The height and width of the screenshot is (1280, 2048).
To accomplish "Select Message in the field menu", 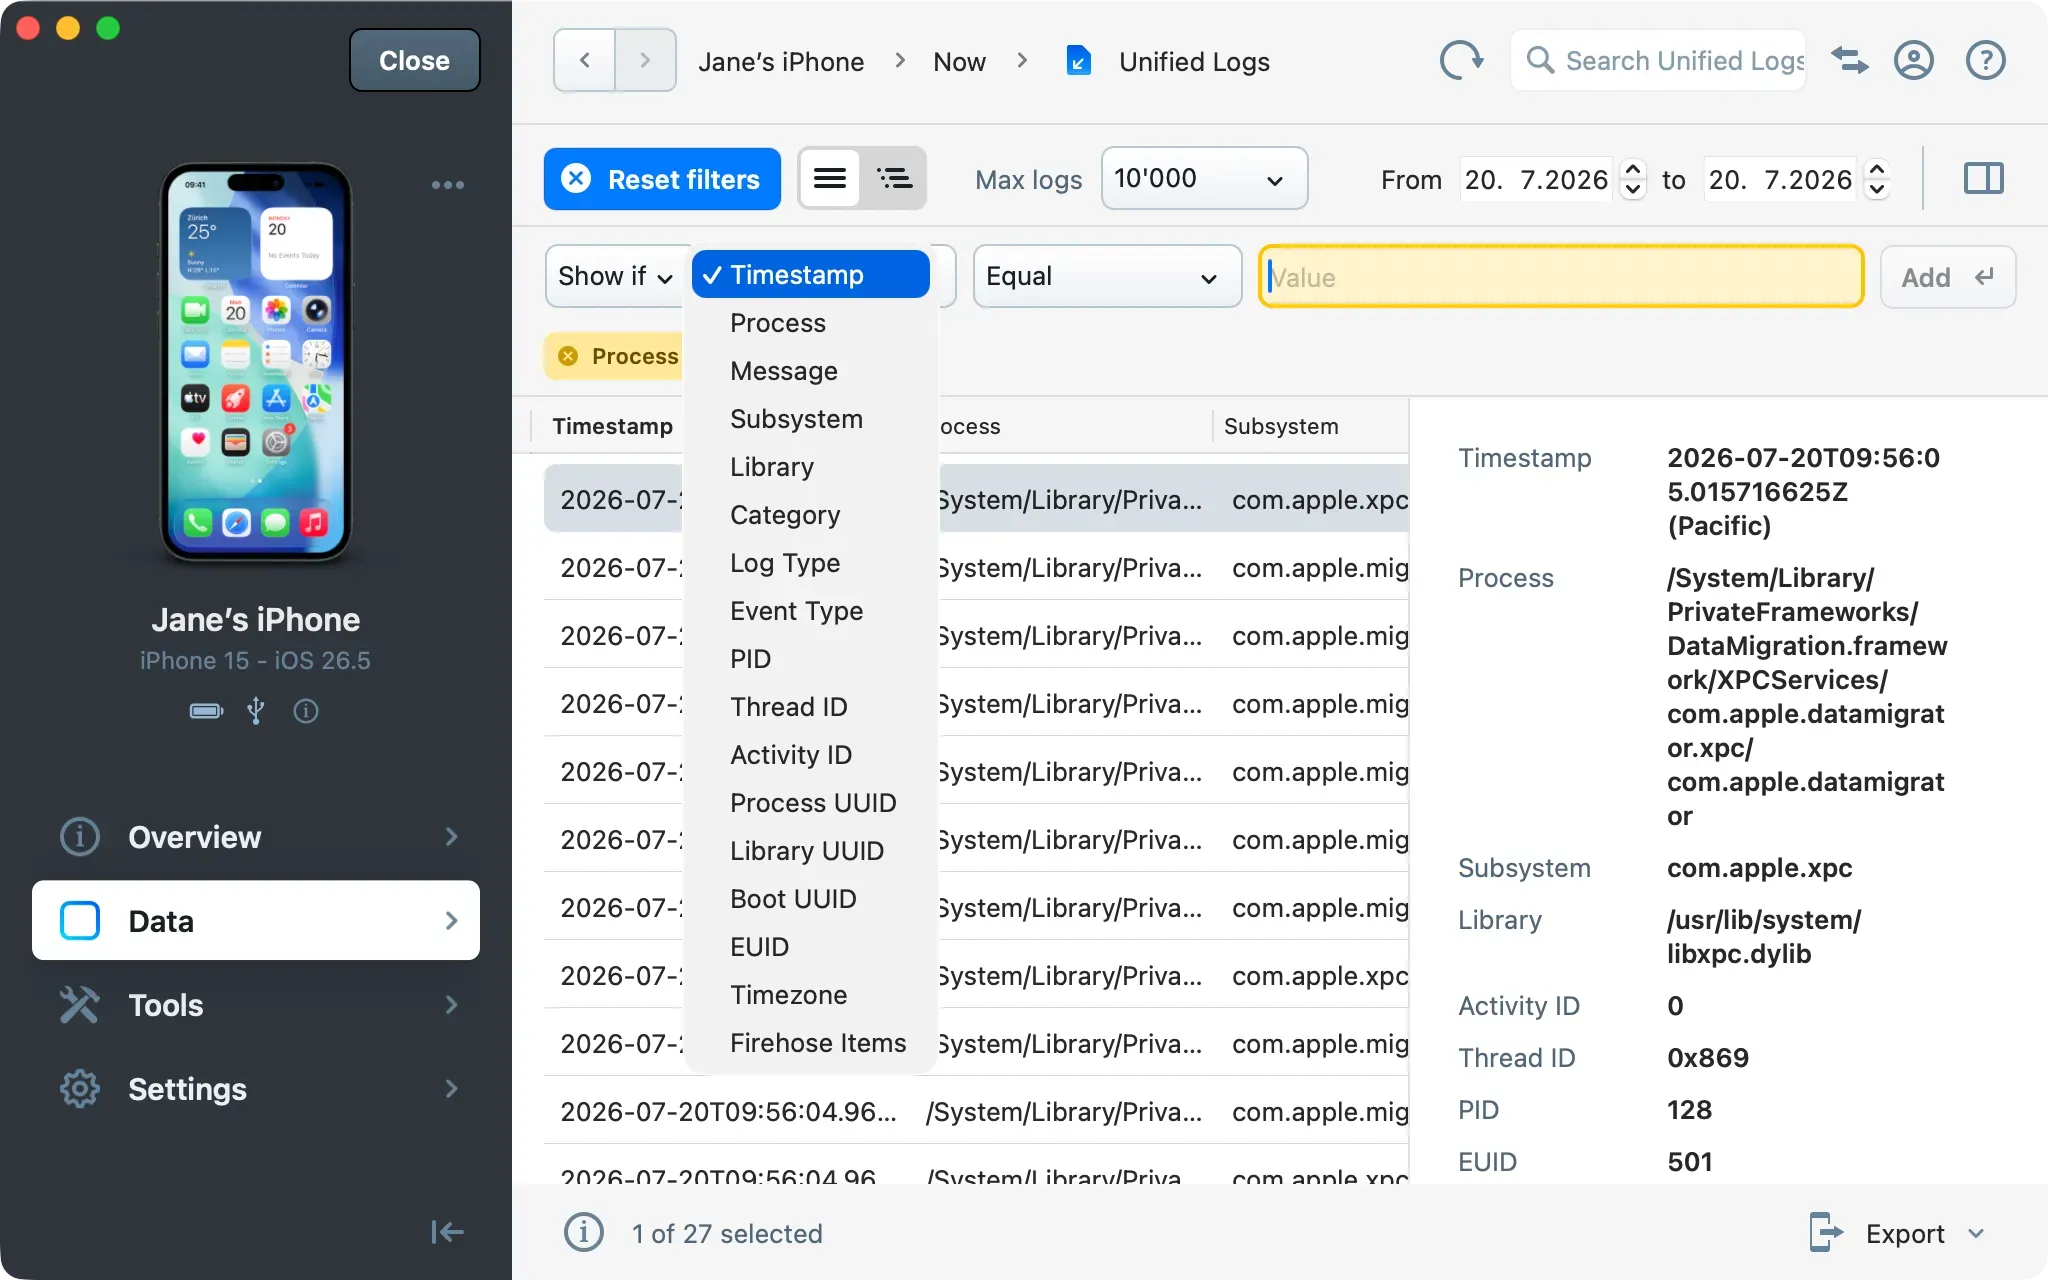I will [811, 371].
